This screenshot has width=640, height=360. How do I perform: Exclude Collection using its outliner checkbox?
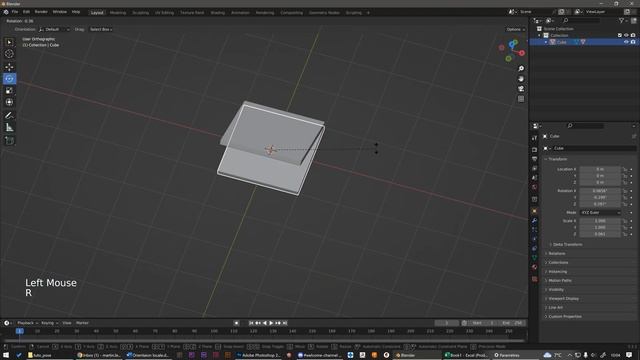coord(620,36)
